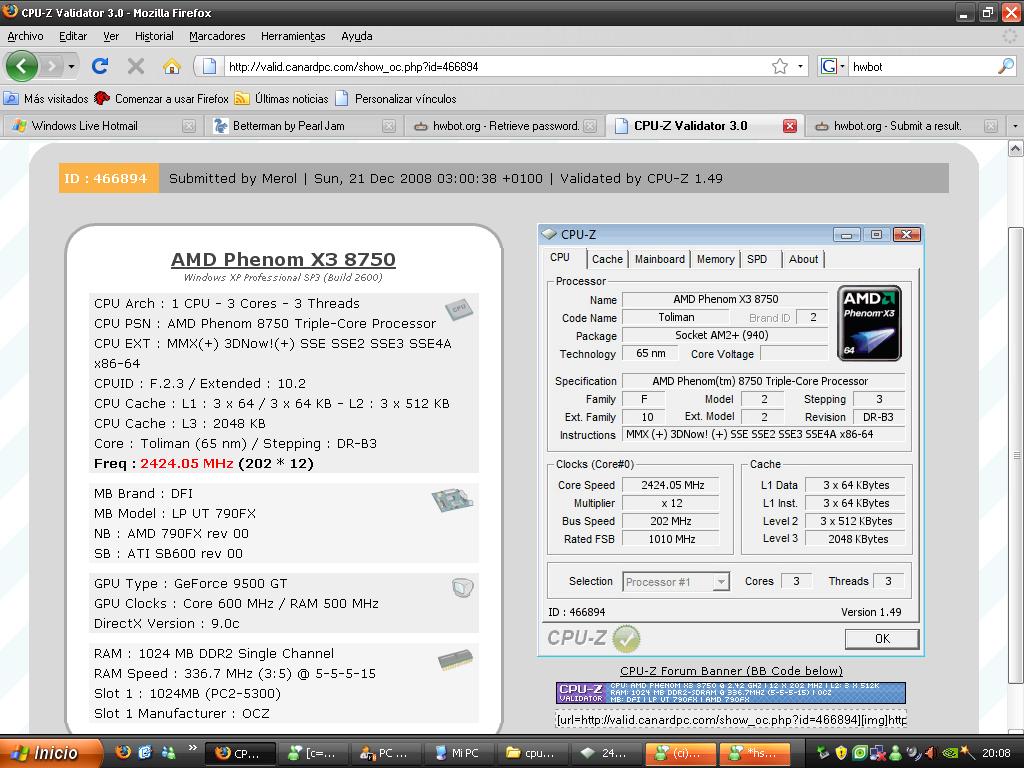Click the Stop loading X icon

[x=136, y=66]
